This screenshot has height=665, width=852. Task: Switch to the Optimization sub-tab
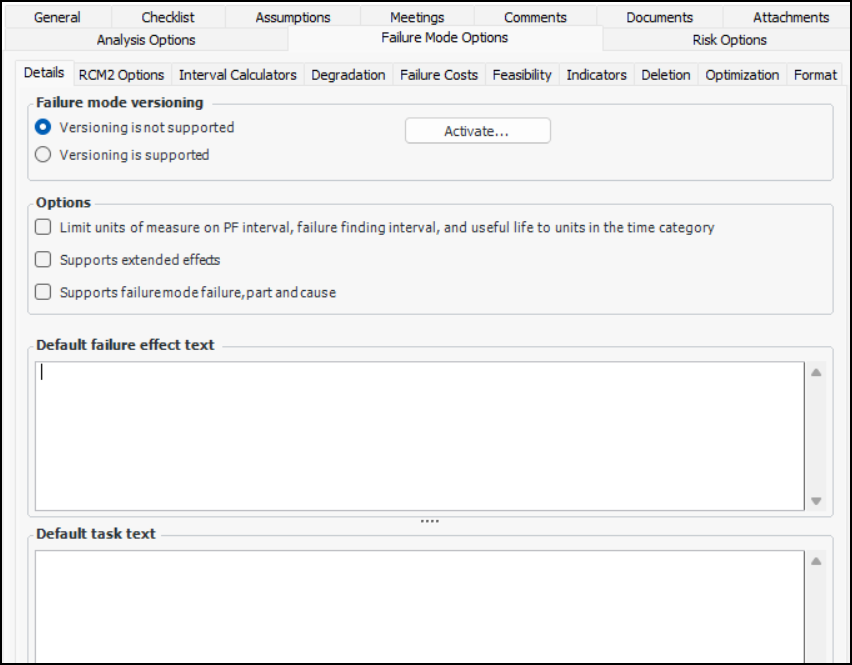(742, 74)
